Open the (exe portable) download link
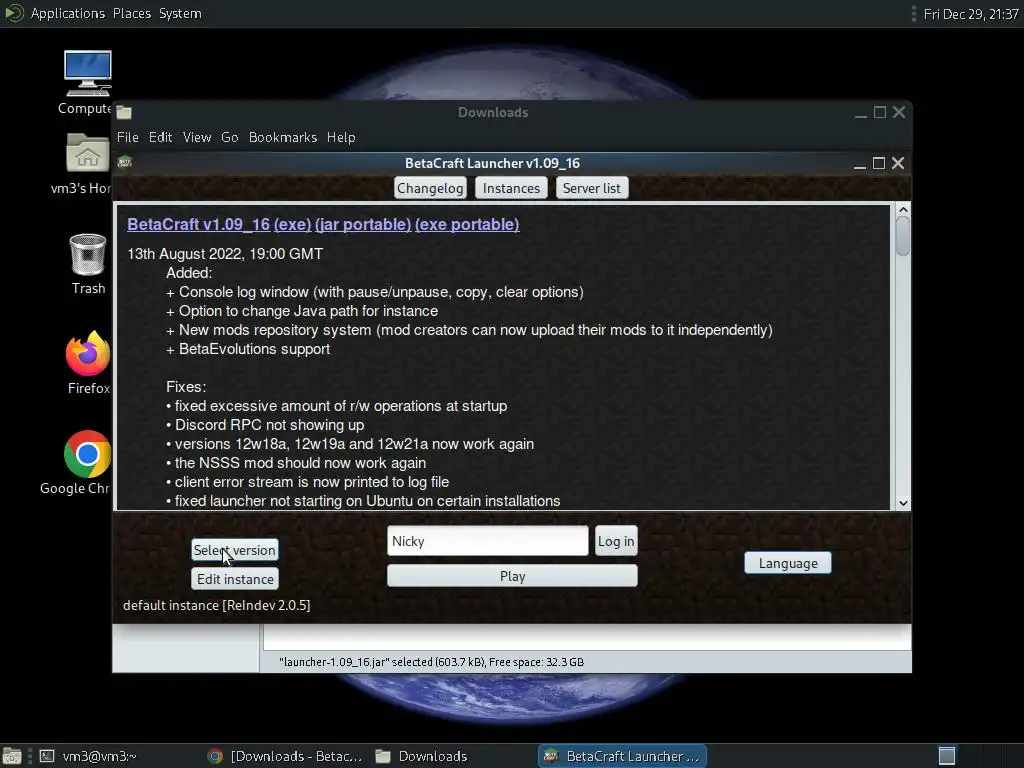Screen dimensions: 1024x768 pyautogui.click(x=467, y=225)
